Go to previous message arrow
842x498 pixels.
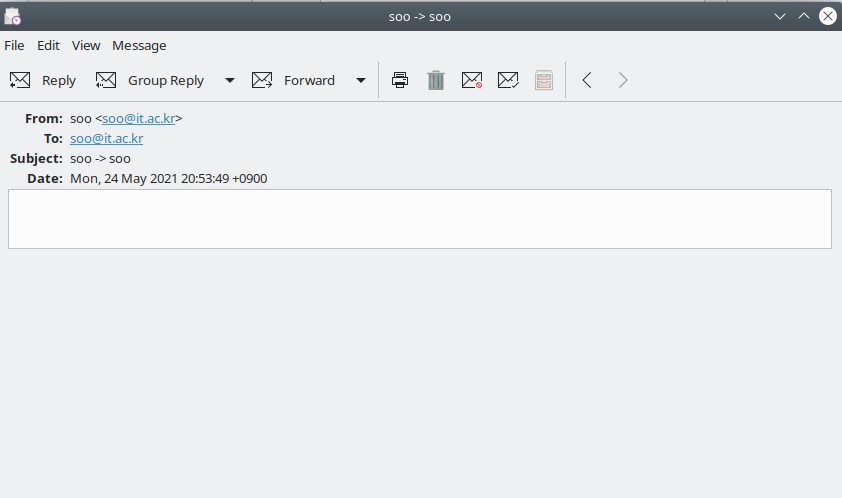[587, 81]
